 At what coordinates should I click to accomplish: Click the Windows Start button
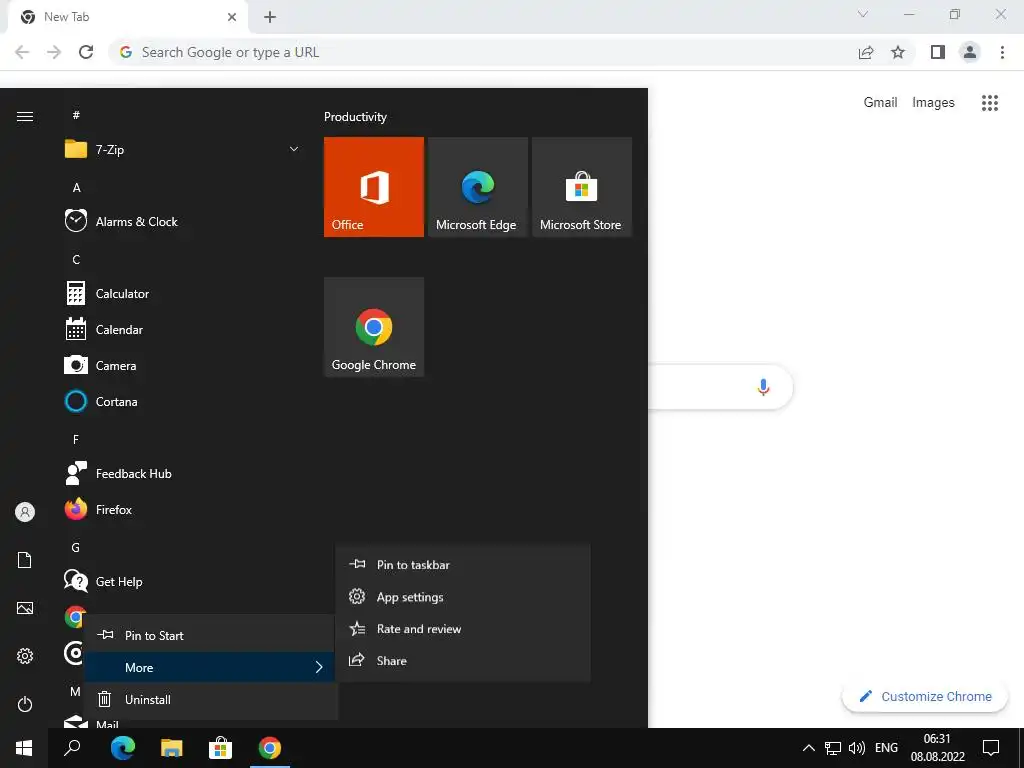(24, 748)
